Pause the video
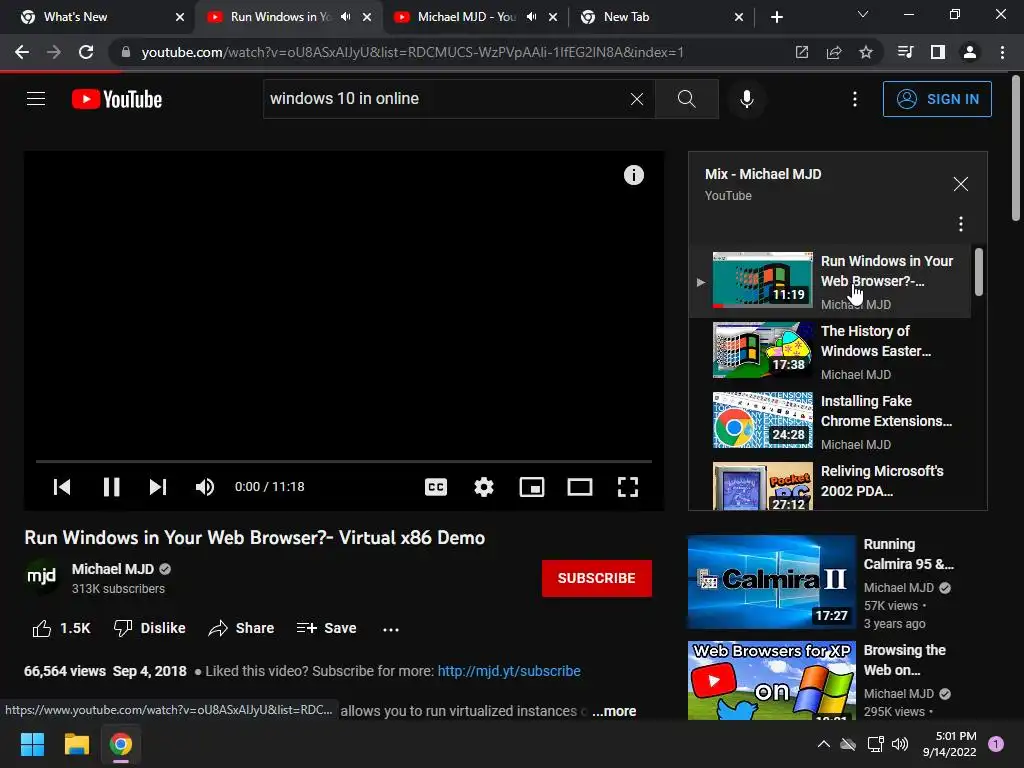 click(x=112, y=487)
